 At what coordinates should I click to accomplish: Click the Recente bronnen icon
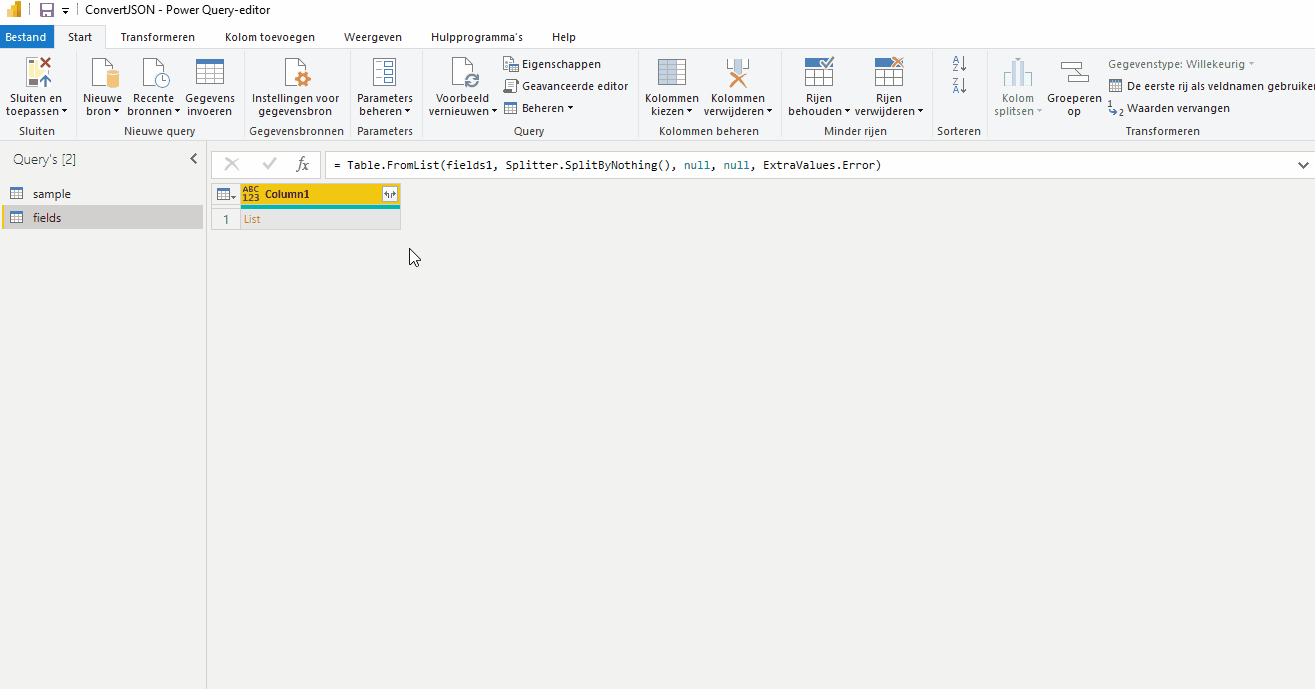click(155, 73)
